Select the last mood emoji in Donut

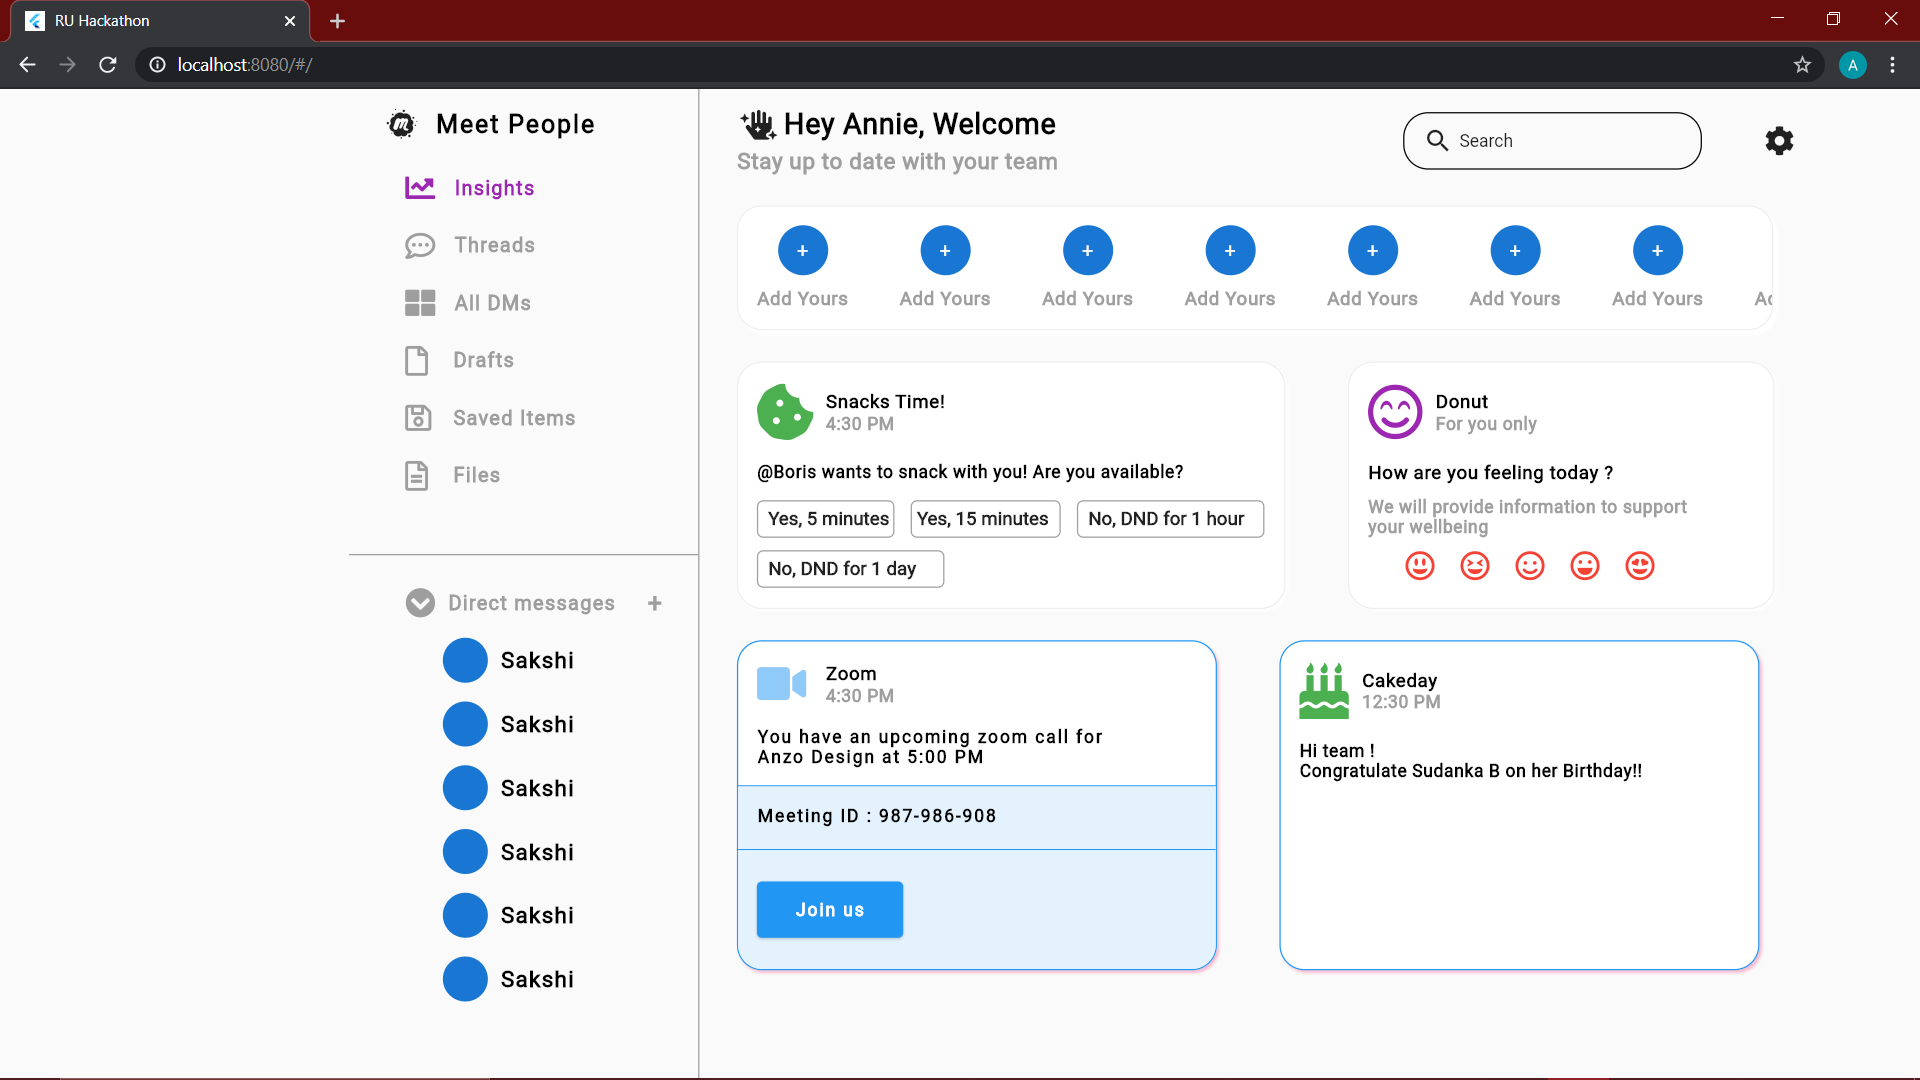tap(1640, 566)
